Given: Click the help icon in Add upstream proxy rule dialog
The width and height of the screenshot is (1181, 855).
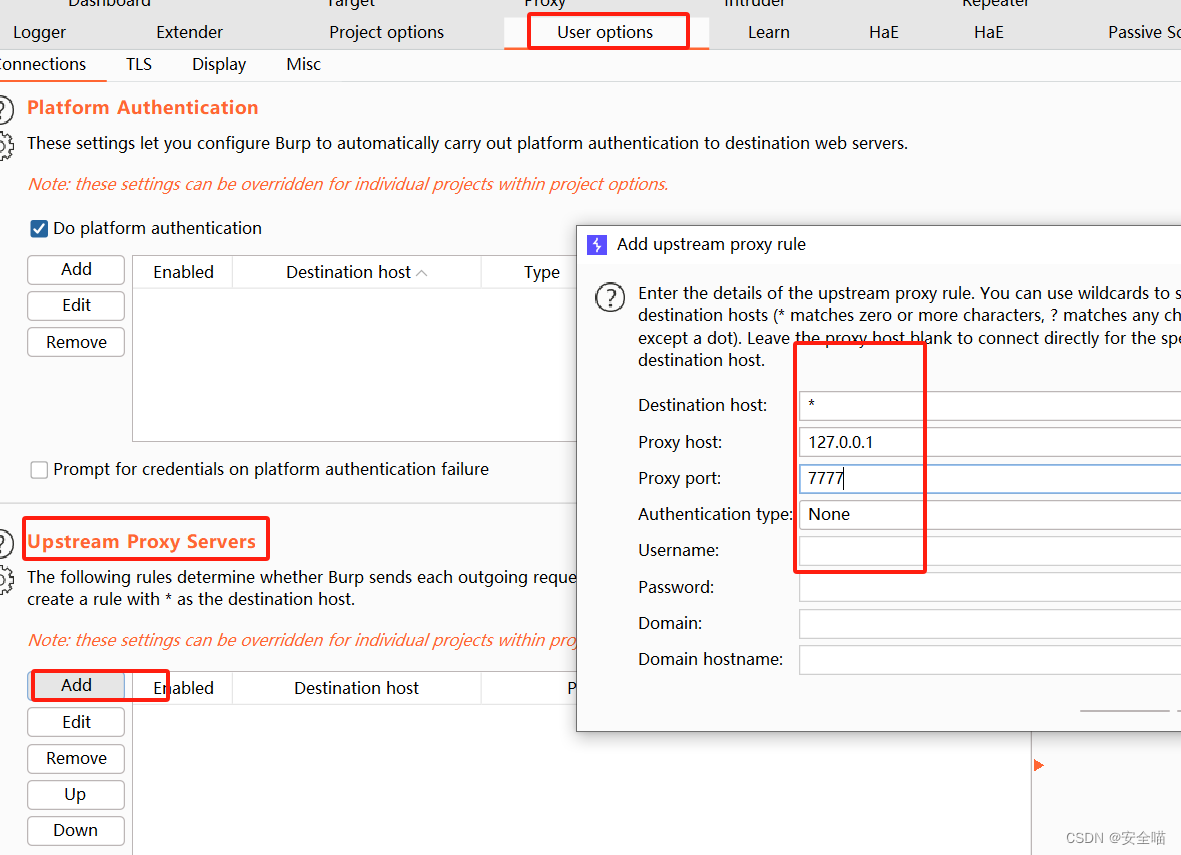Looking at the screenshot, I should pyautogui.click(x=610, y=298).
